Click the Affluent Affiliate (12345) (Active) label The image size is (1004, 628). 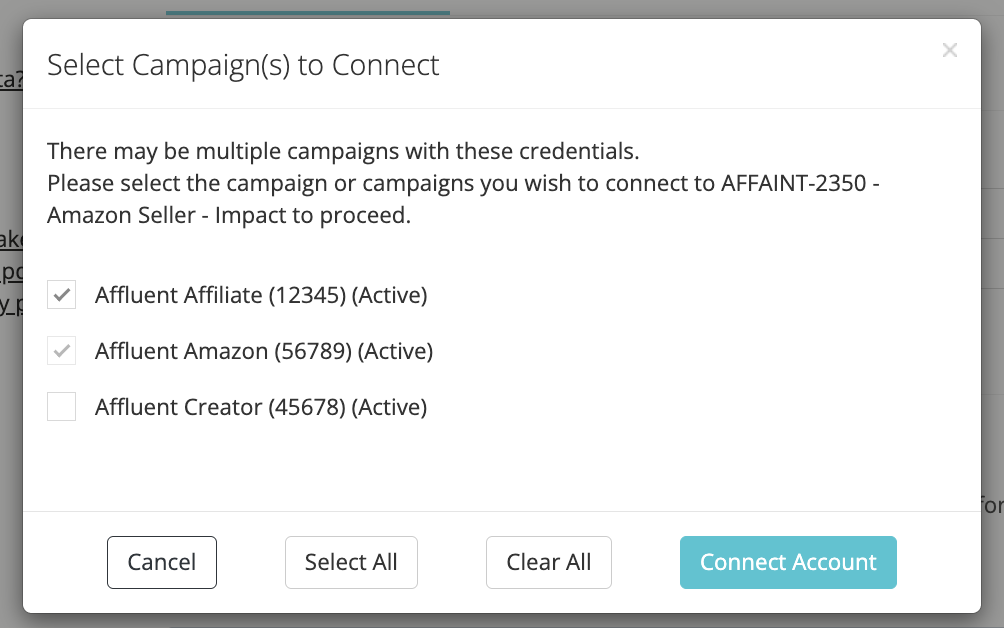point(261,295)
